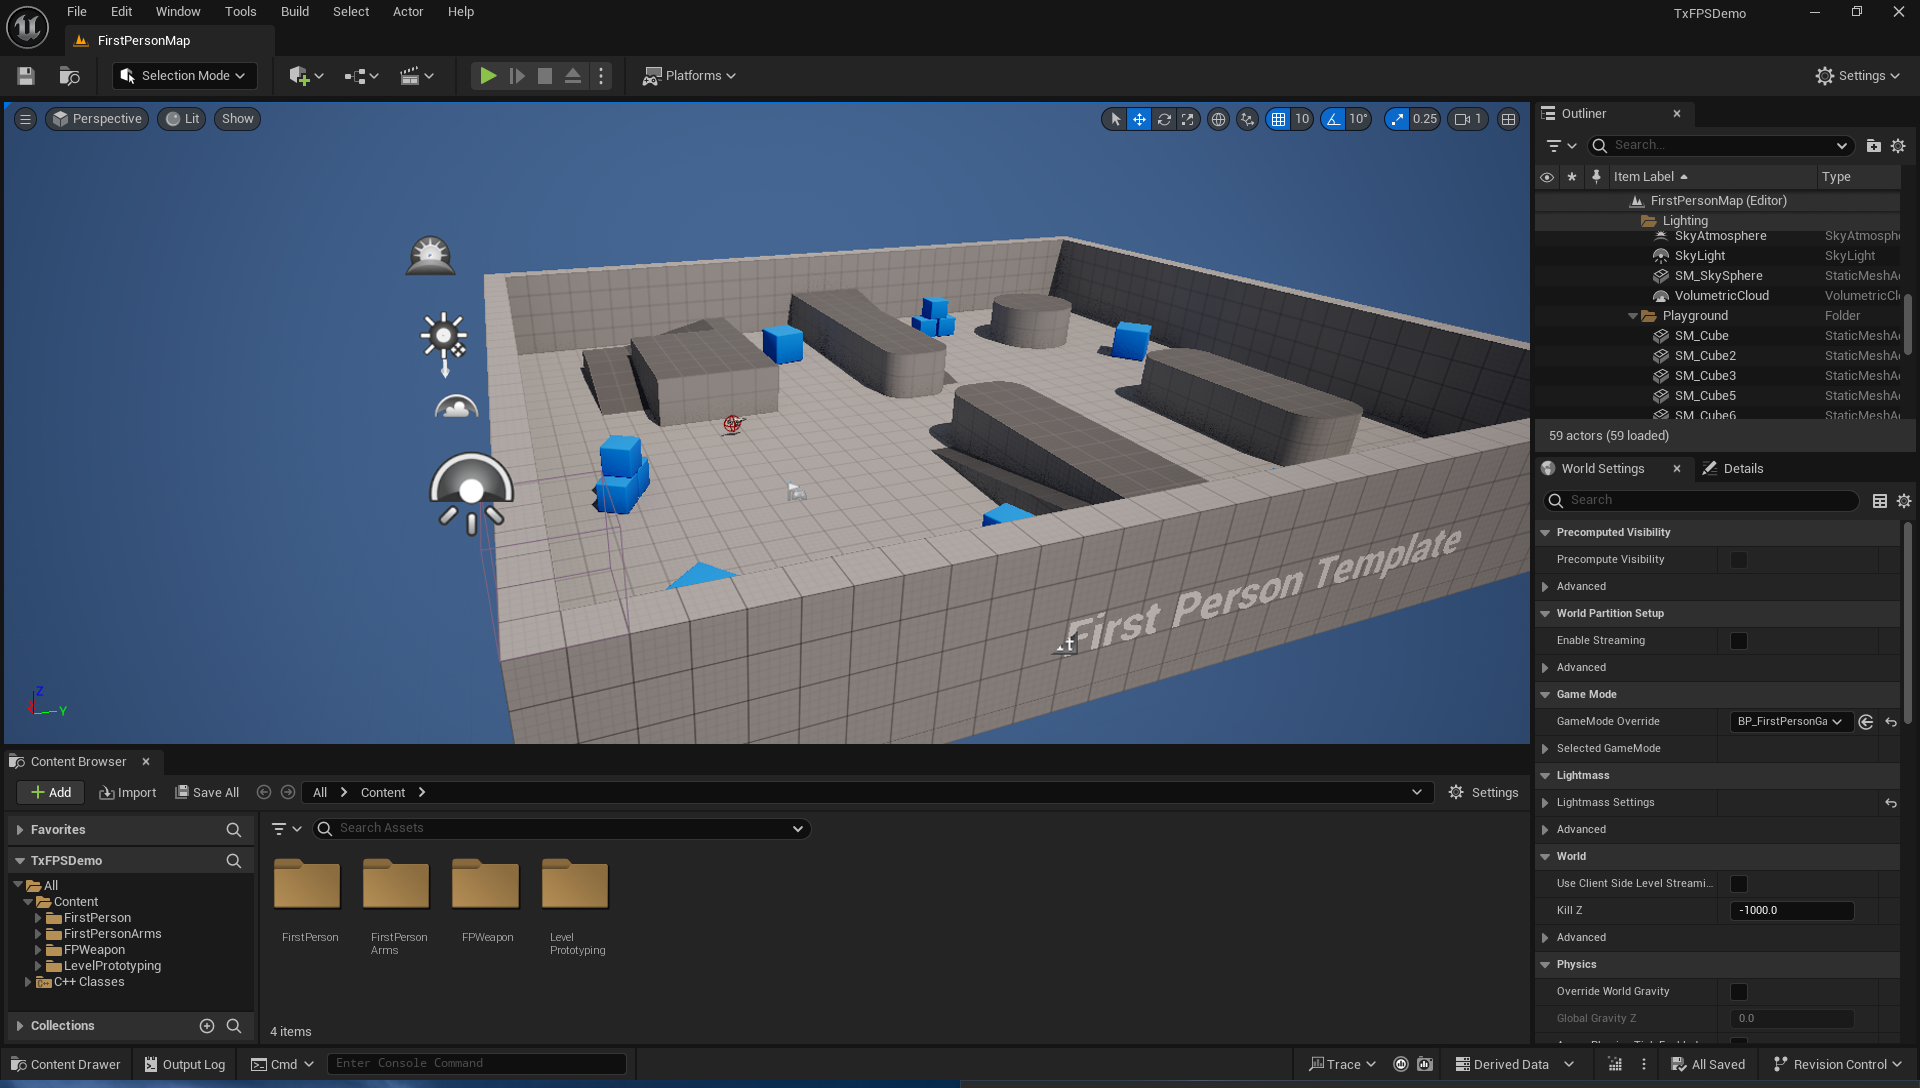Click the Show flags button

point(237,119)
